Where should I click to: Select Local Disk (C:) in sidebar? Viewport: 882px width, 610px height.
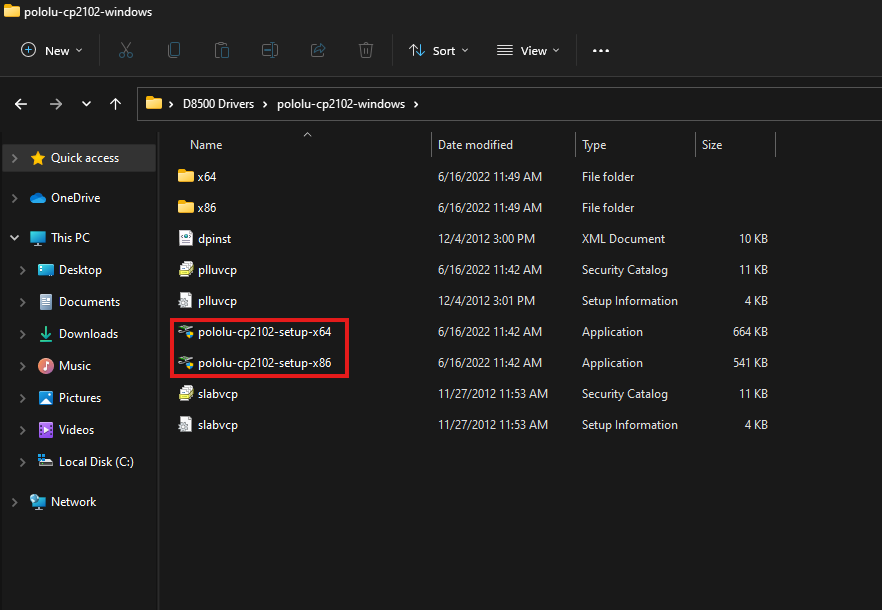tap(96, 462)
